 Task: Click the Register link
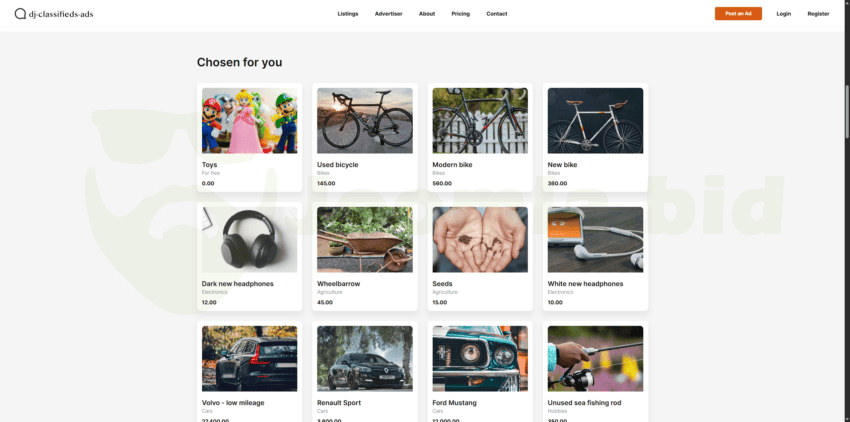[818, 14]
